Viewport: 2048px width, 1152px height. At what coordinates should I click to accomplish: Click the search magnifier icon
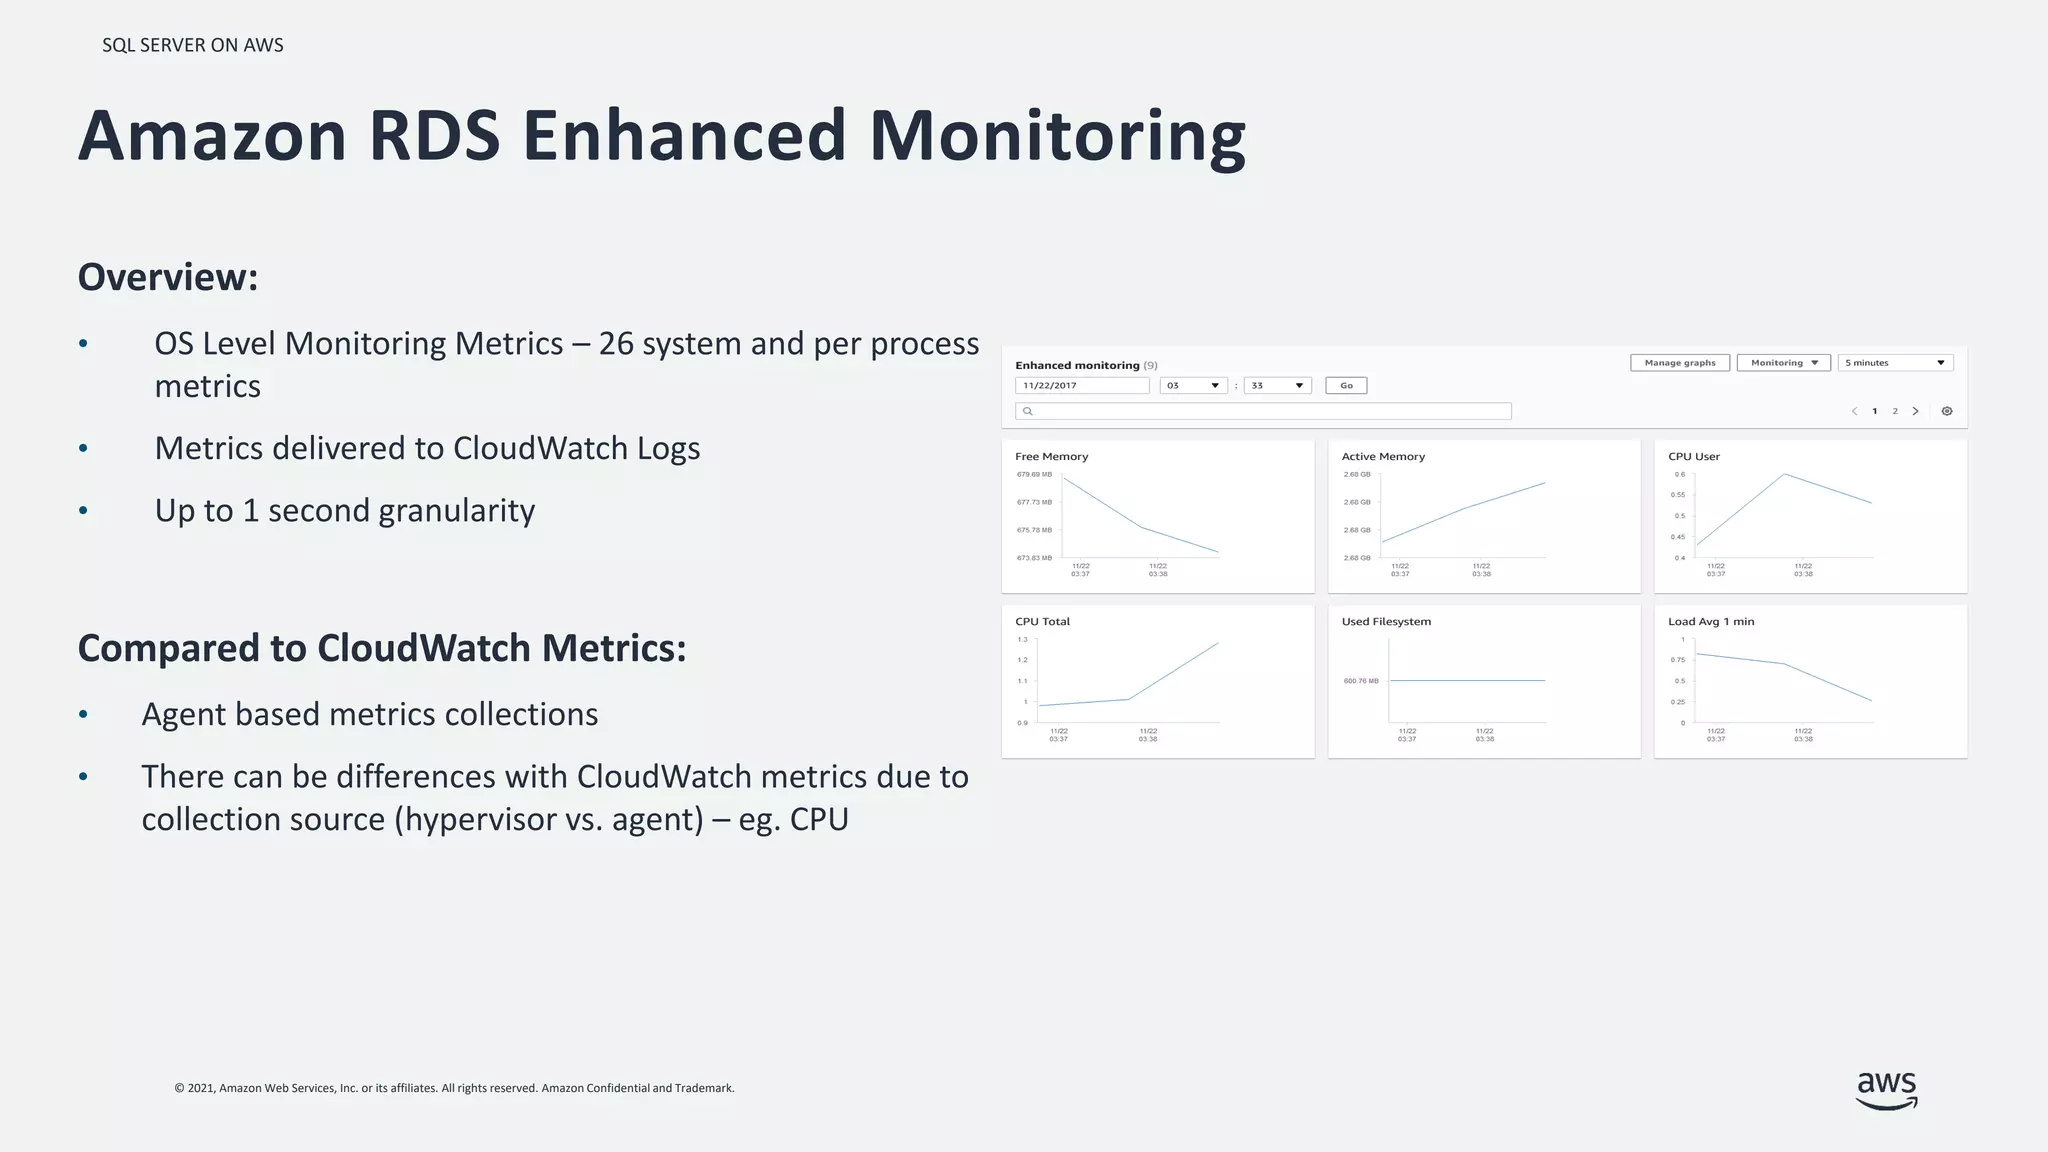click(x=1027, y=411)
